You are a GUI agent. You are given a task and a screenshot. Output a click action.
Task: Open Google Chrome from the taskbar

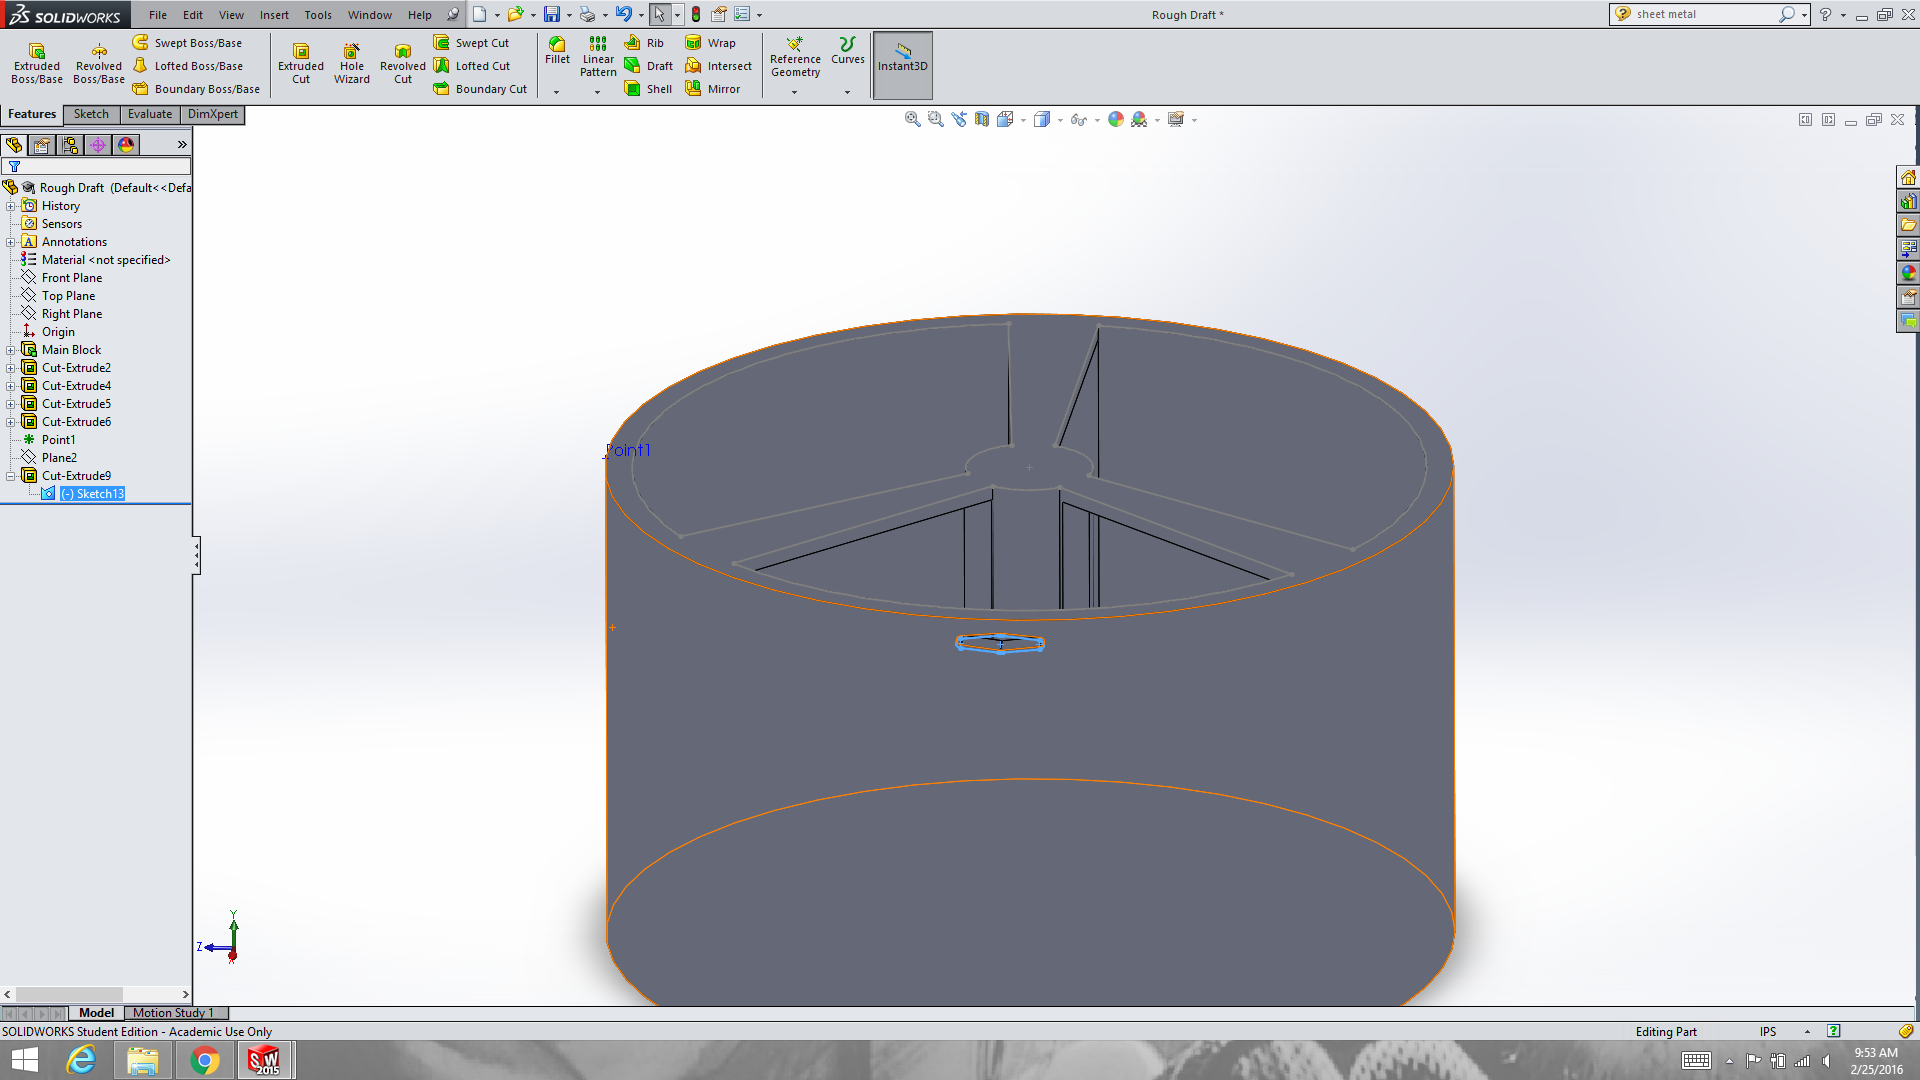pyautogui.click(x=204, y=1060)
